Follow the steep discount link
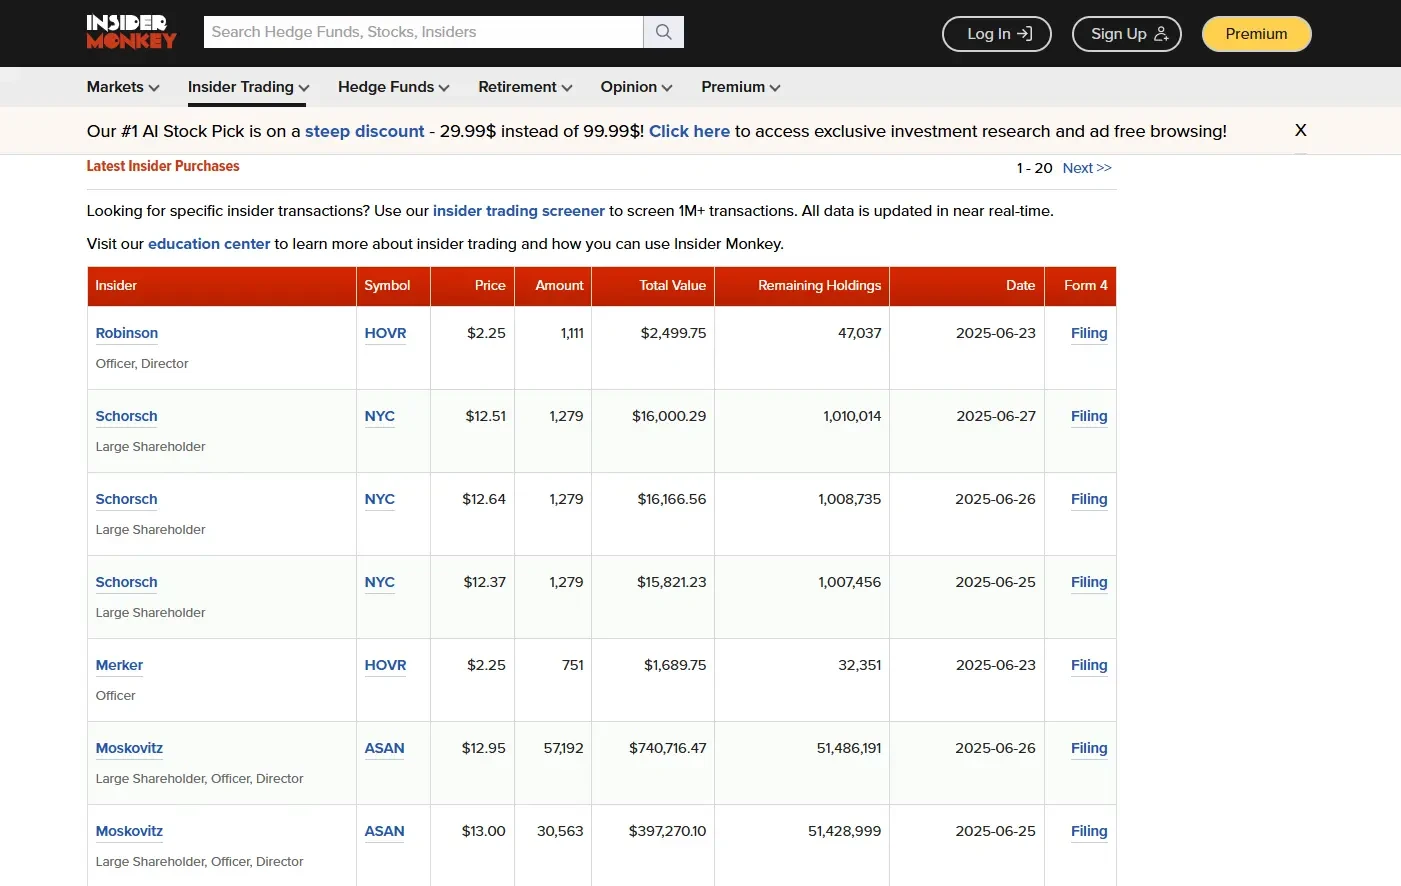Screen dimensions: 1401x886 tap(365, 131)
